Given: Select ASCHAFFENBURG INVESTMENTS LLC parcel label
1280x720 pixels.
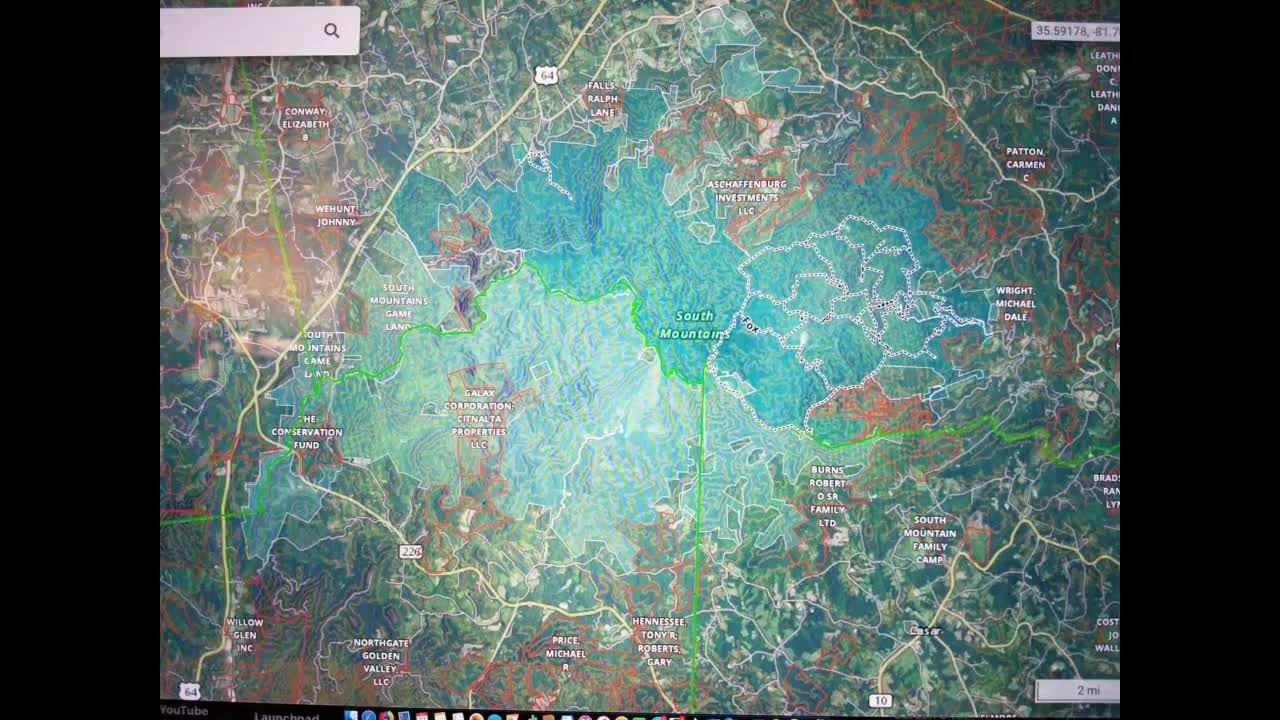Looking at the screenshot, I should [747, 198].
